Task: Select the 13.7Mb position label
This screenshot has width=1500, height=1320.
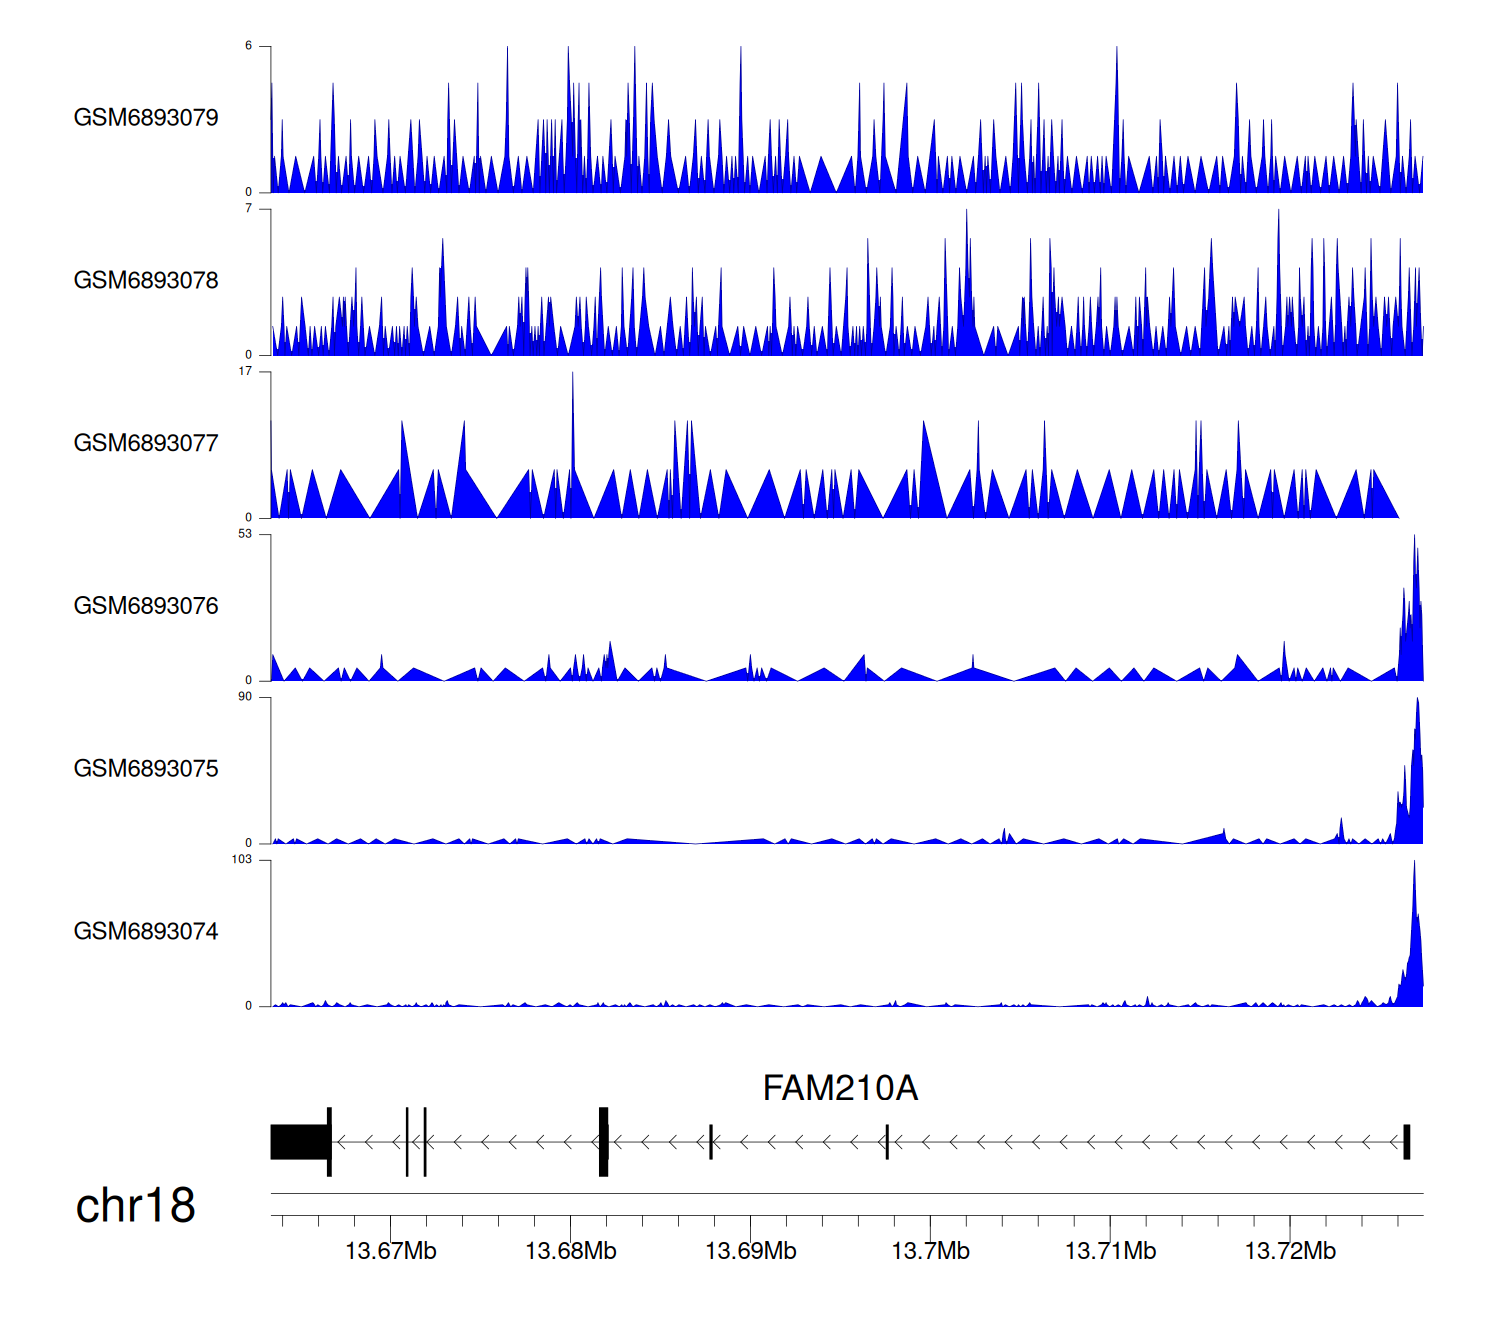Action: 931,1252
